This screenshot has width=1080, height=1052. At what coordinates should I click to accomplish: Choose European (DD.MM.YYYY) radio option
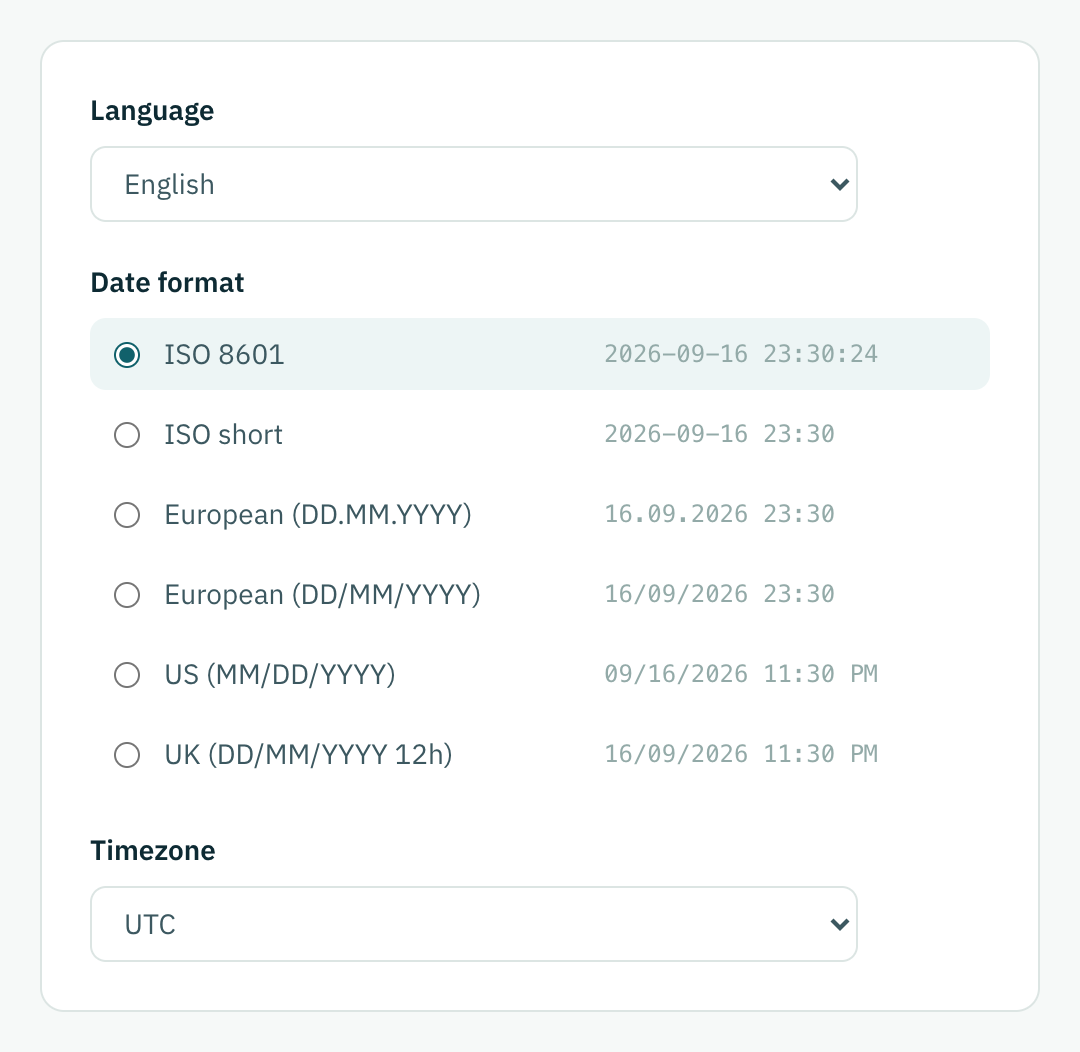click(127, 515)
